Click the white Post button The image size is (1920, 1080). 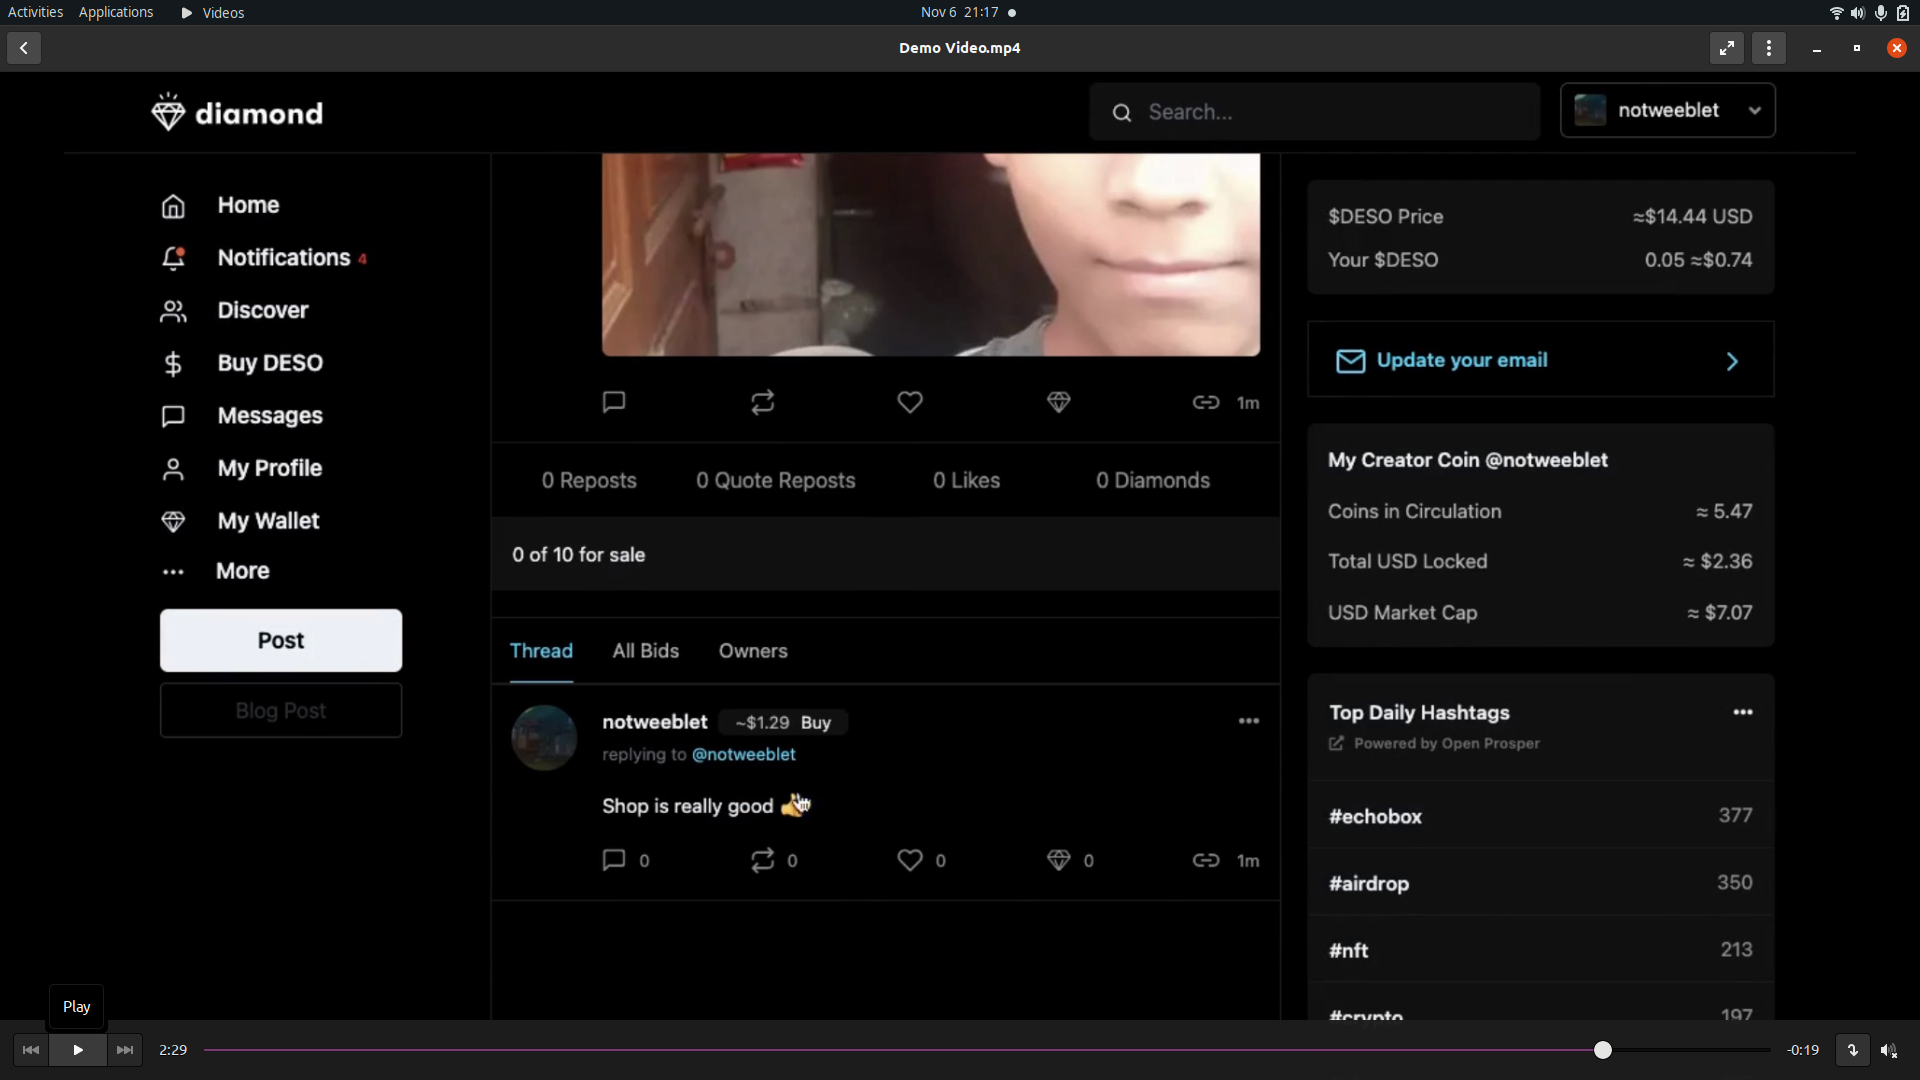[x=281, y=641]
